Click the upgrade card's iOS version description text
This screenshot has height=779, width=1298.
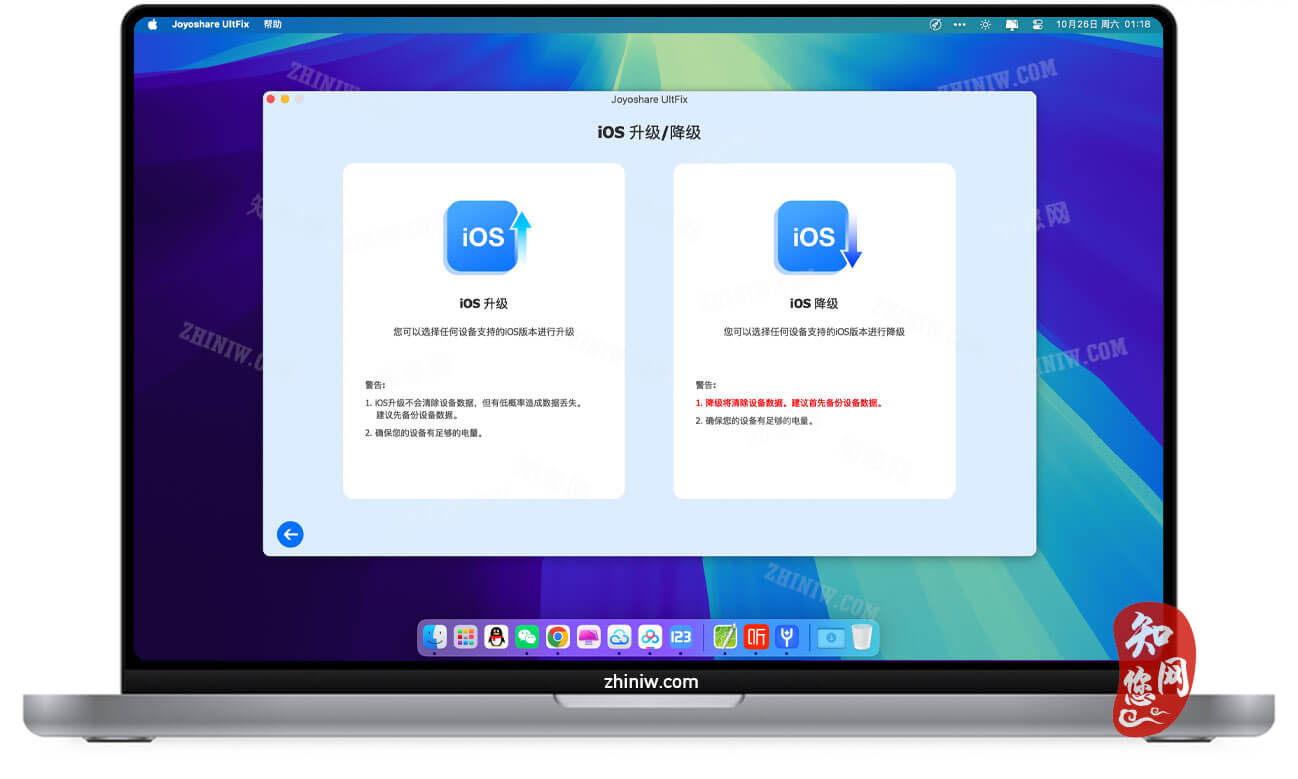pos(484,331)
